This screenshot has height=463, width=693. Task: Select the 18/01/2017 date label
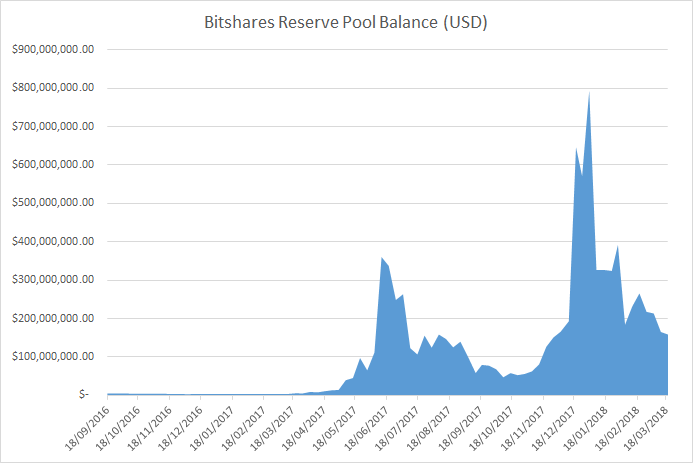[x=212, y=427]
